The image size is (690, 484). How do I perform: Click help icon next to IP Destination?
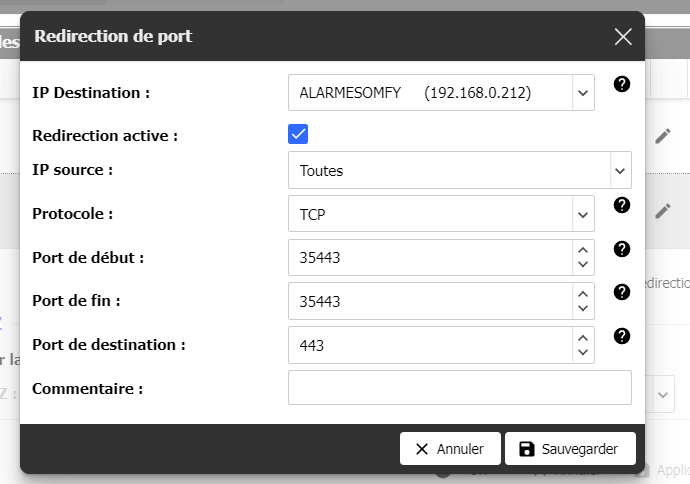point(621,84)
